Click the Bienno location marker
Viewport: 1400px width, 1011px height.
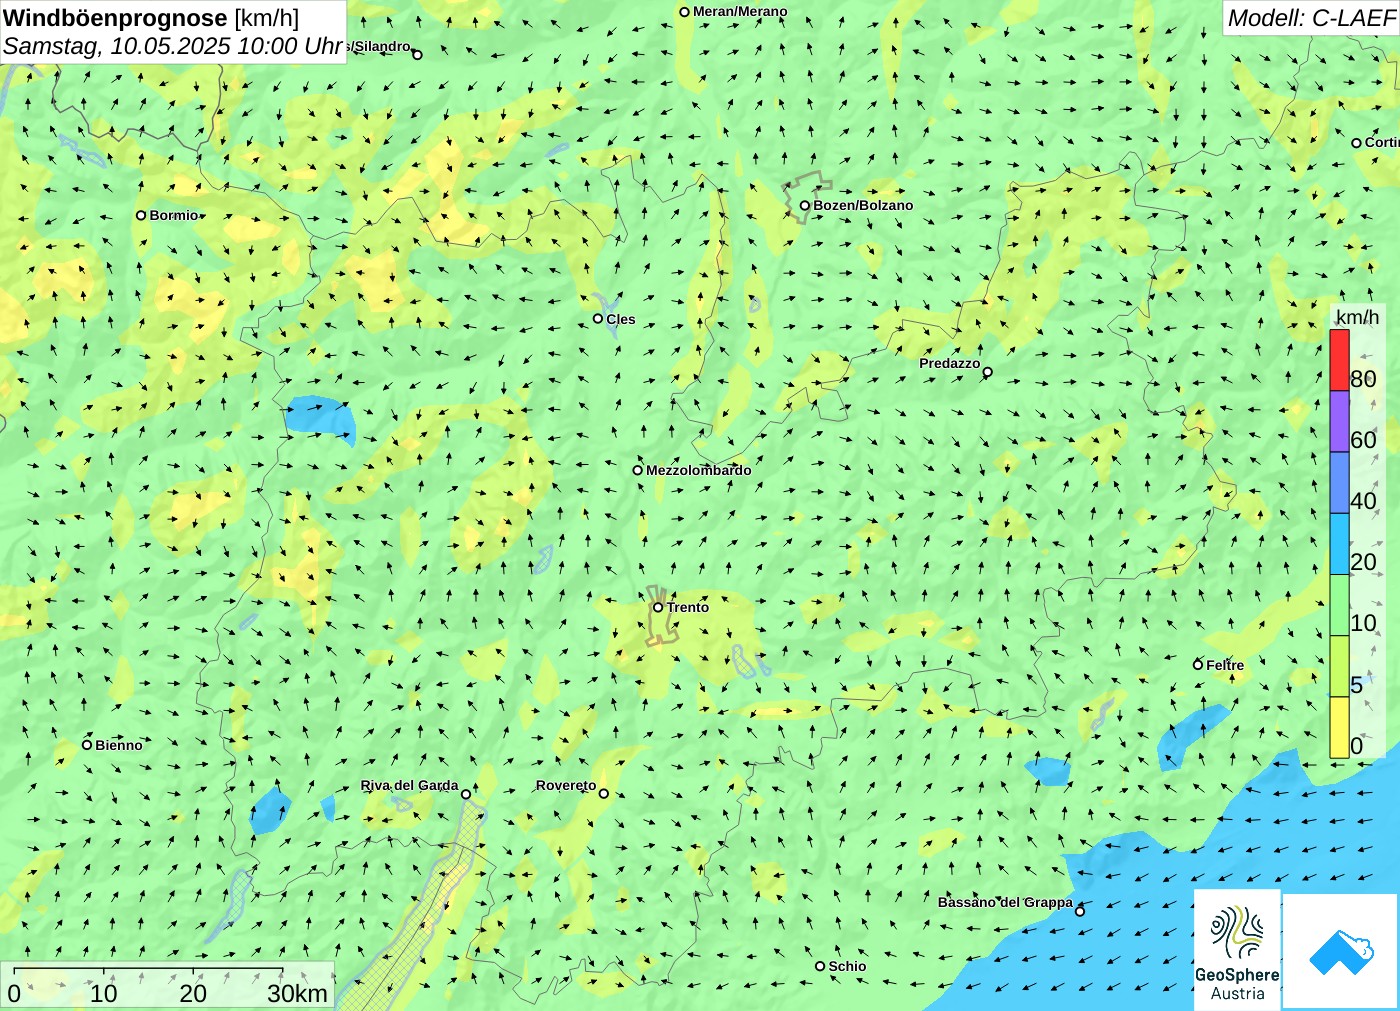87,745
